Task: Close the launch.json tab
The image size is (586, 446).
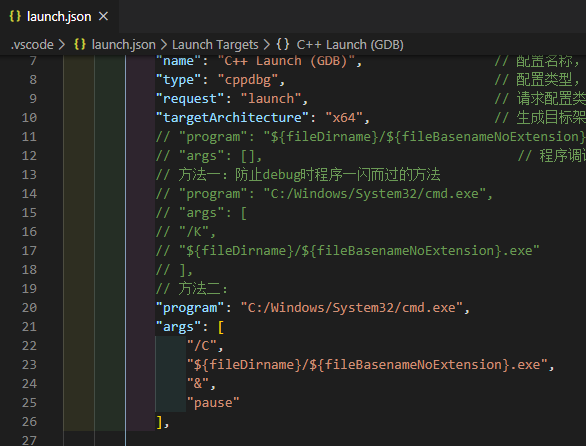Action: (103, 16)
